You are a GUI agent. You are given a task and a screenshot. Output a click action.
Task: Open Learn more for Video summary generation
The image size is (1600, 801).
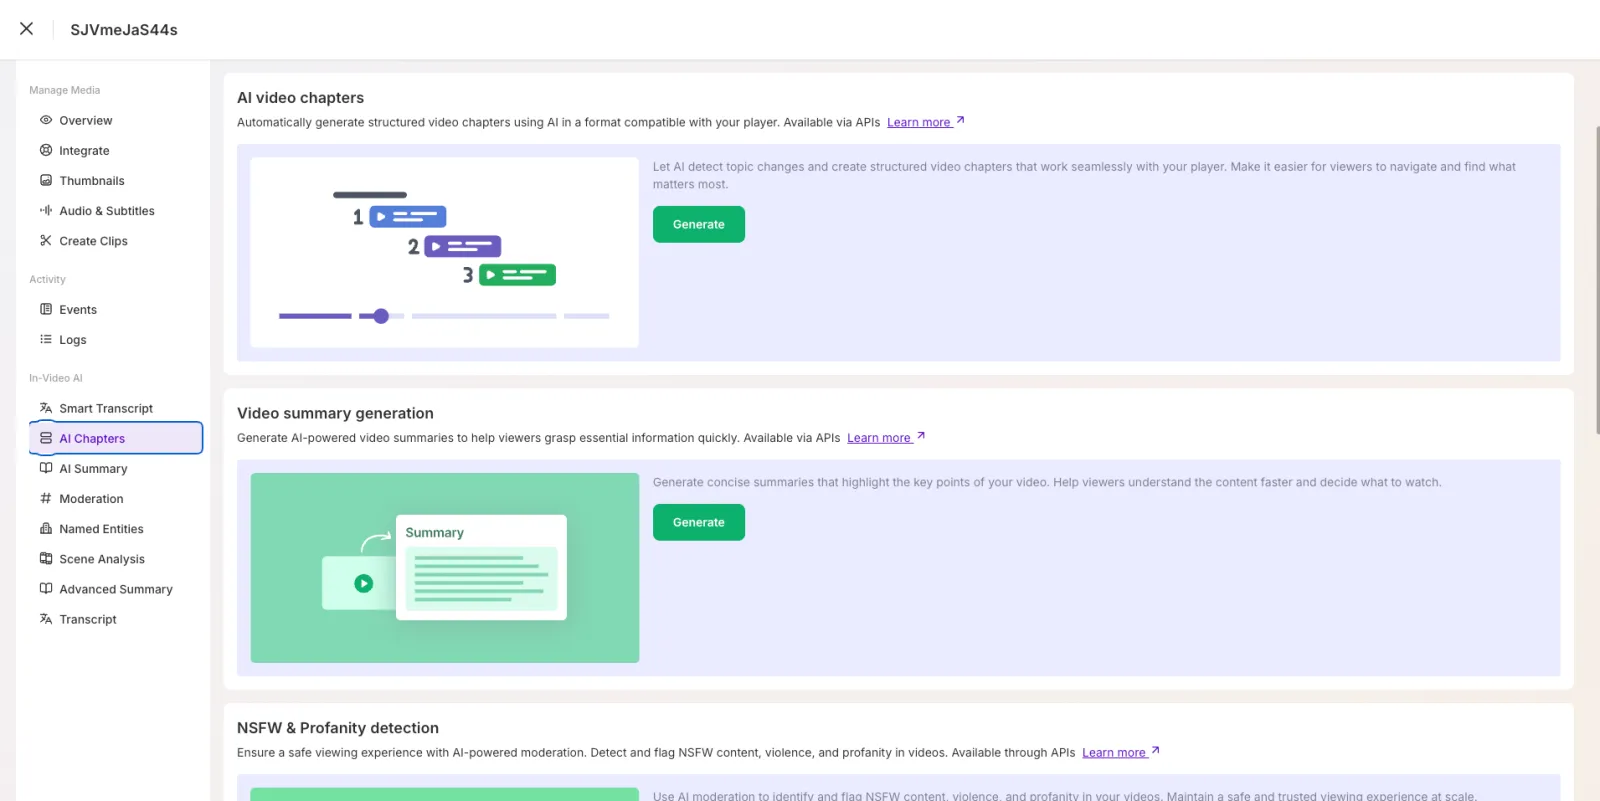coord(885,437)
